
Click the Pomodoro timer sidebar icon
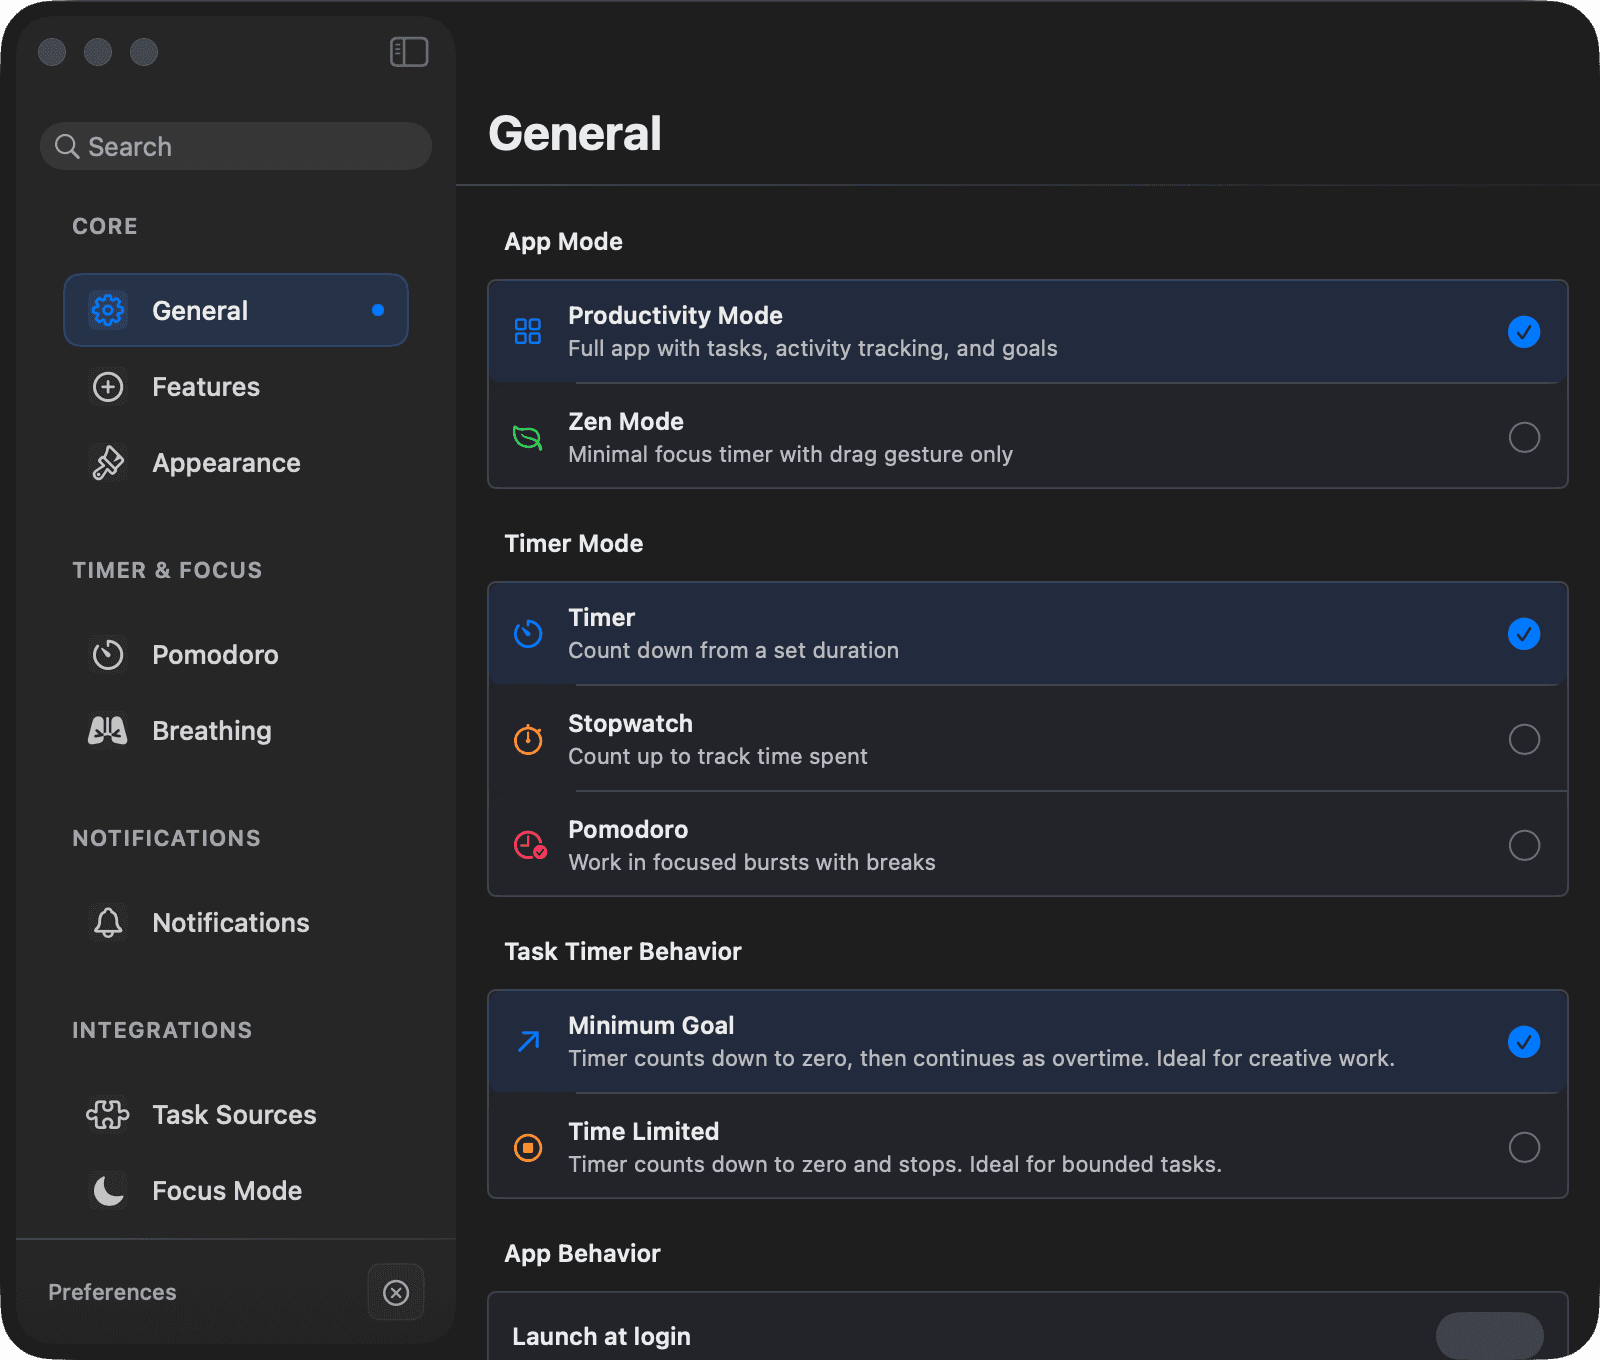(108, 655)
